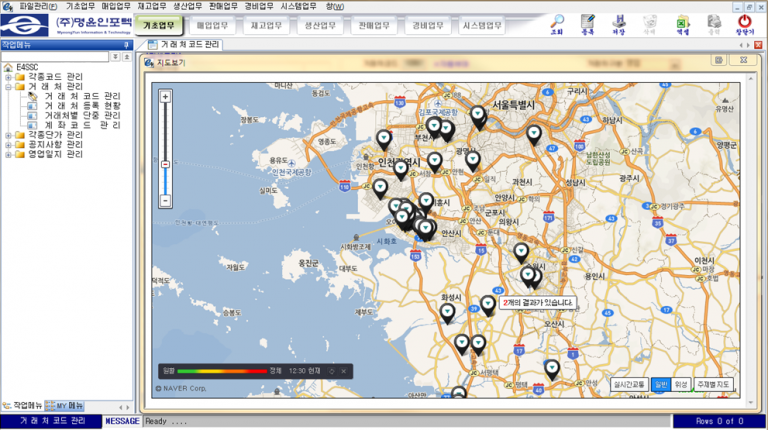Image resolution: width=768 pixels, height=430 pixels.
Task: Select 거래처별 단종 관리 tree item
Action: click(x=82, y=115)
